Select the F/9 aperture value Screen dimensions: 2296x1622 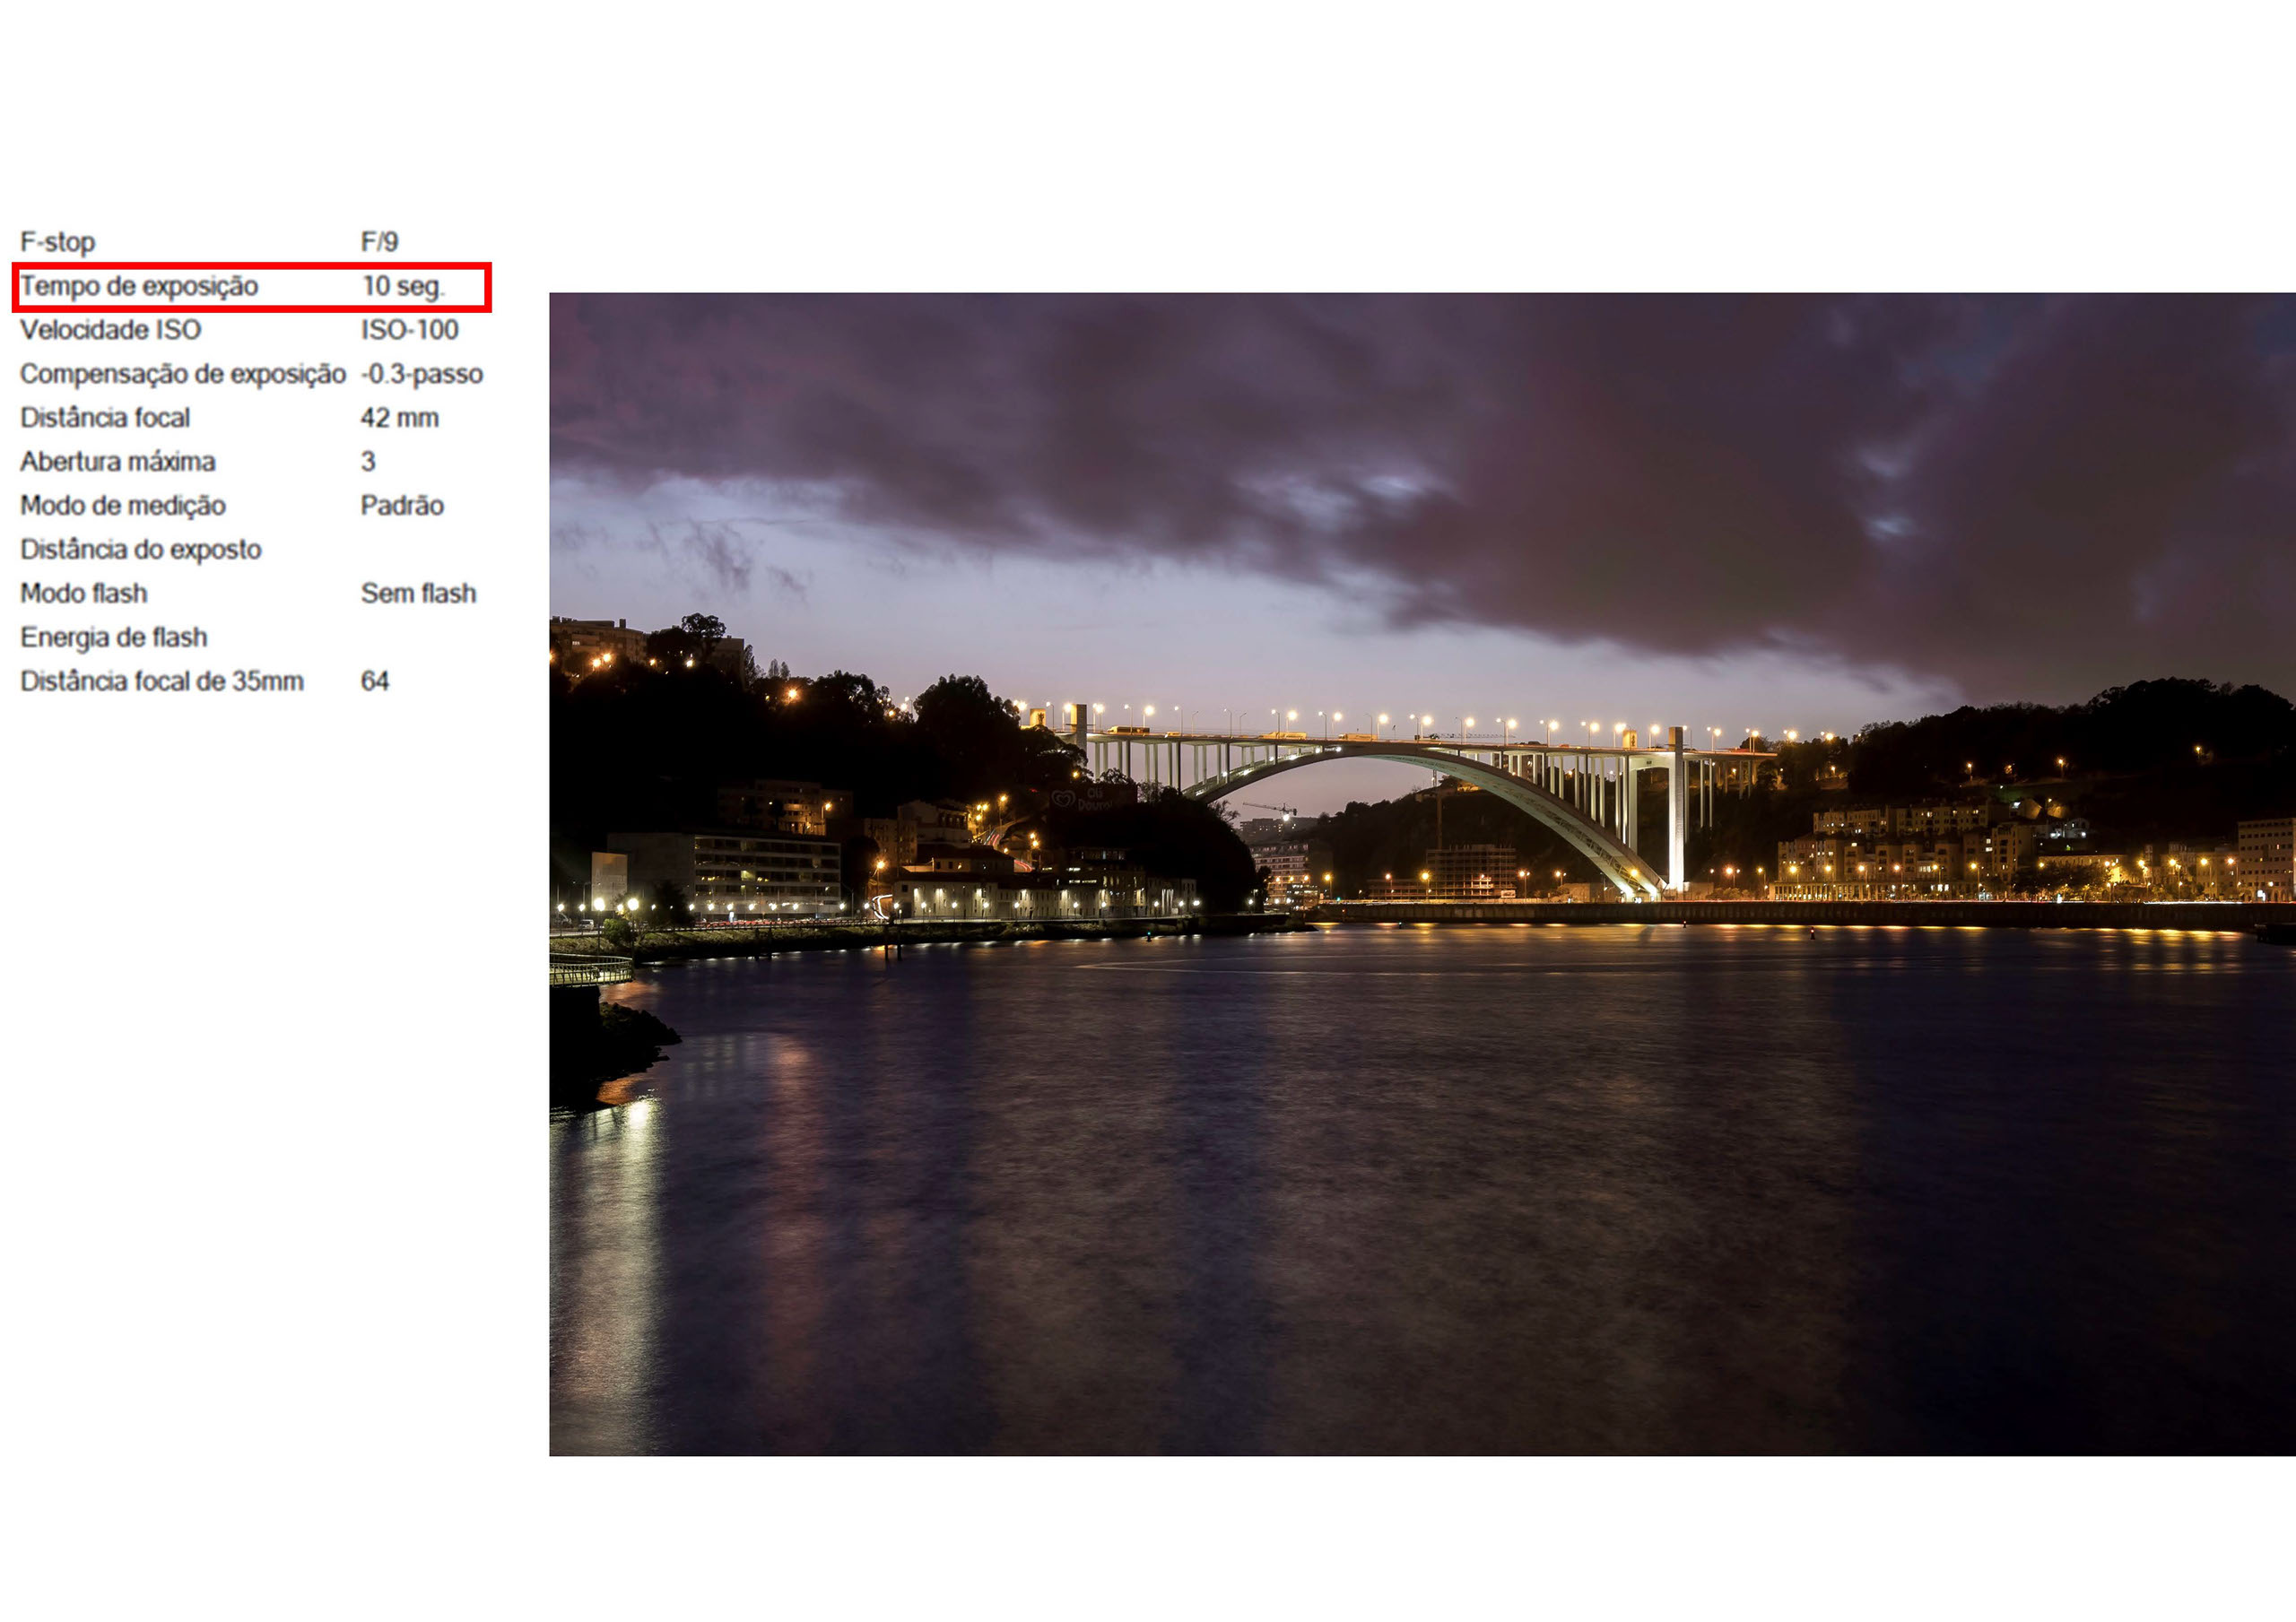click(x=379, y=242)
